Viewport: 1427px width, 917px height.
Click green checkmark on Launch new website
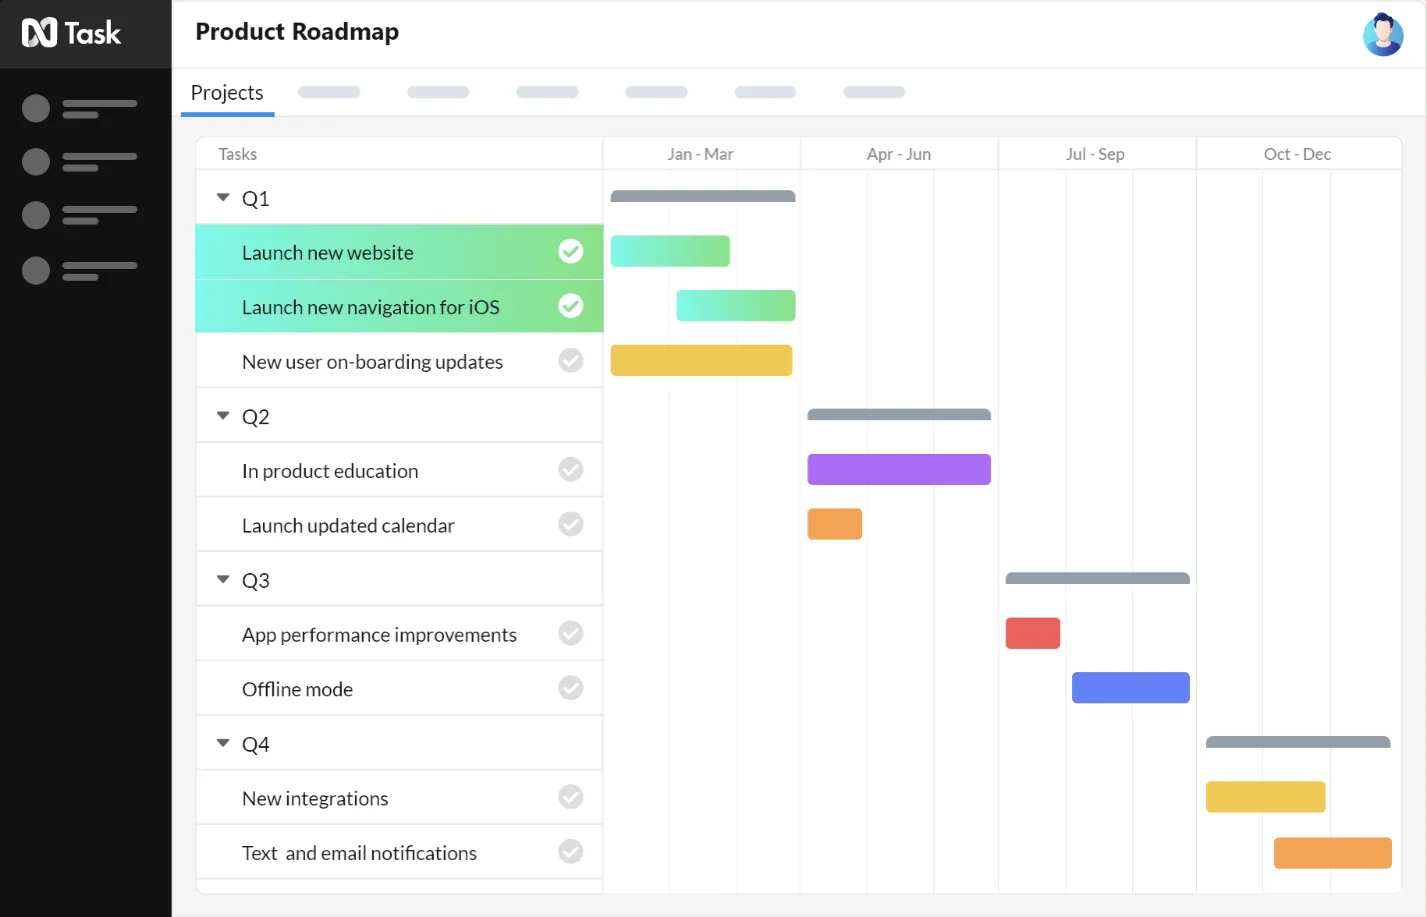(571, 251)
